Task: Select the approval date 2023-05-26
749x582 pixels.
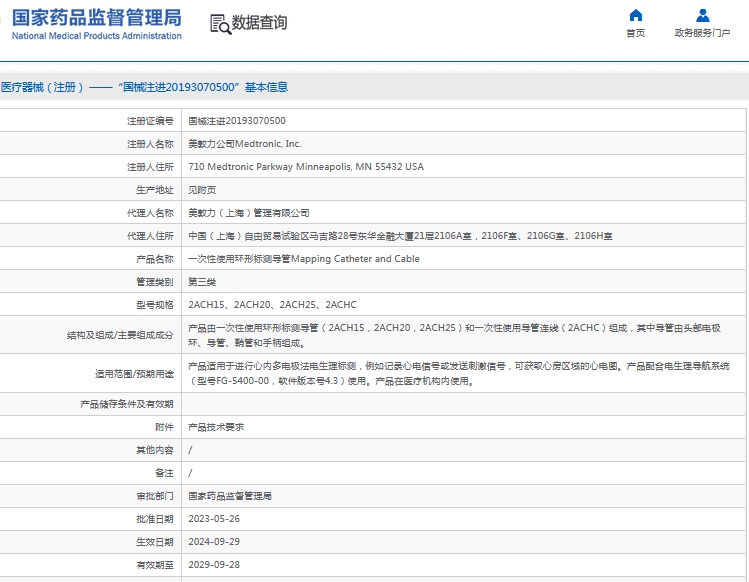Action: (214, 519)
